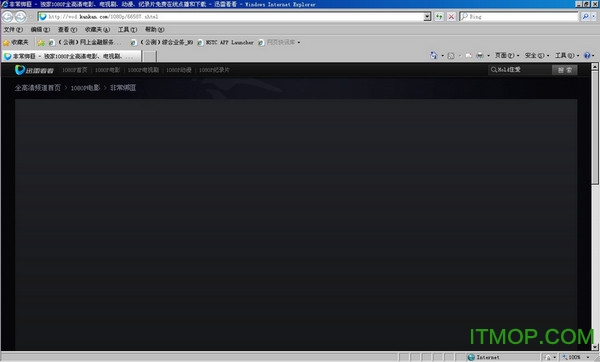Go to the 1080P电视剧 nav link
The width and height of the screenshot is (600, 362).
(x=143, y=70)
